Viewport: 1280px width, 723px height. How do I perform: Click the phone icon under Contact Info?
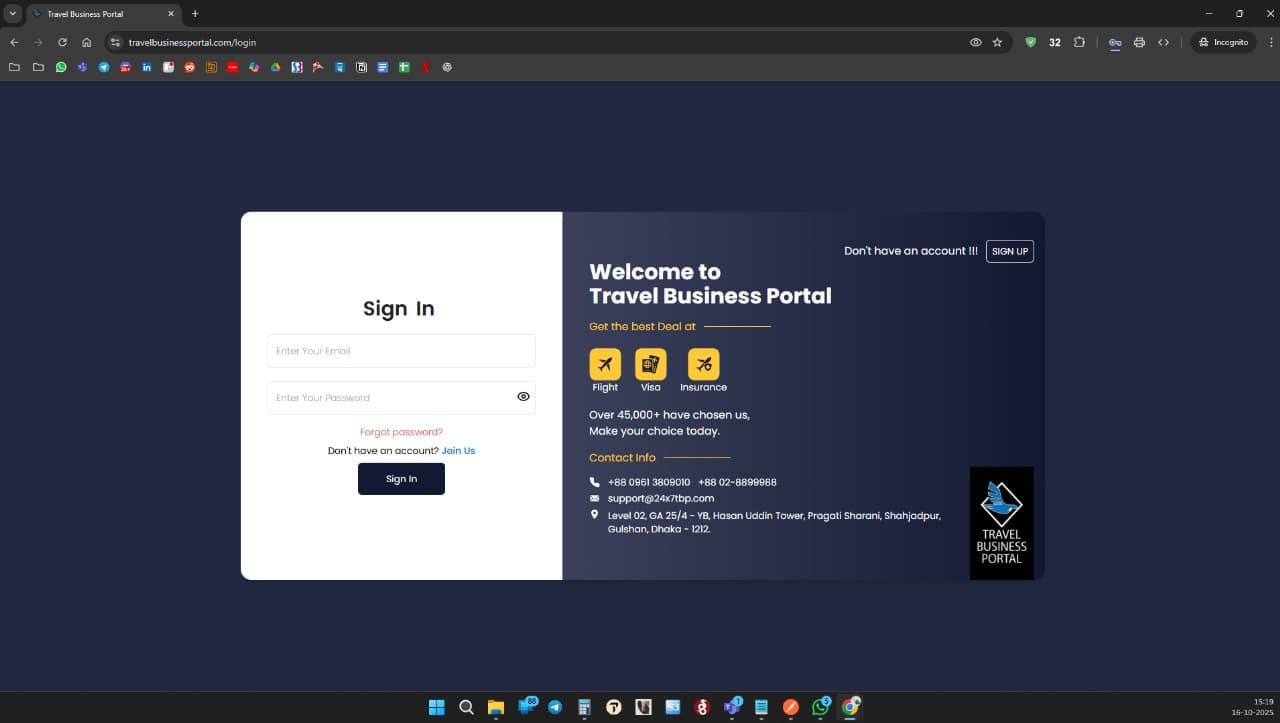click(x=594, y=482)
